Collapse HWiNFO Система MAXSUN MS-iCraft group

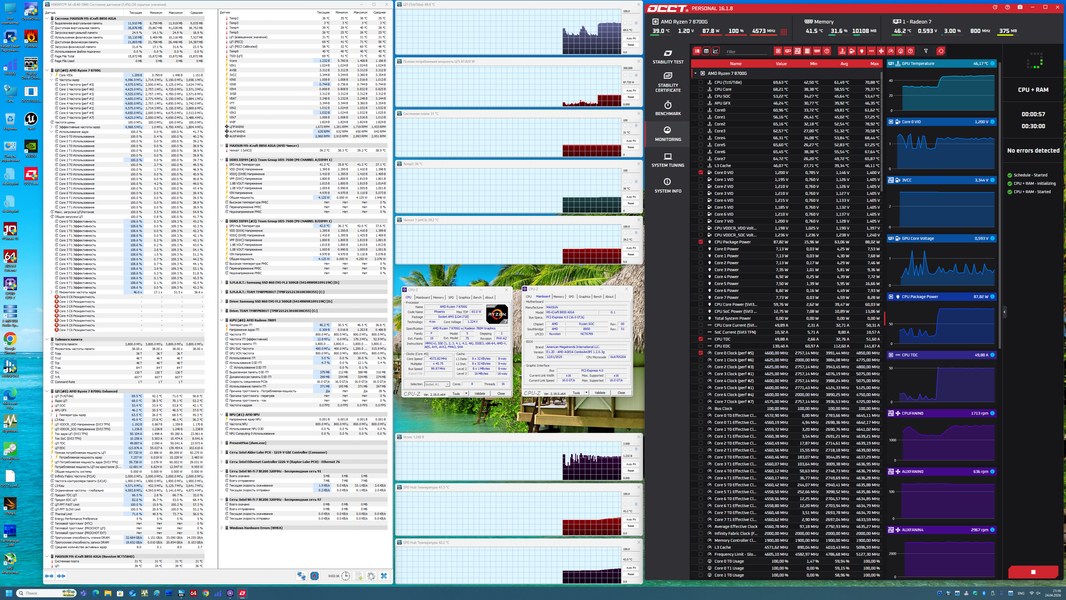click(x=47, y=18)
